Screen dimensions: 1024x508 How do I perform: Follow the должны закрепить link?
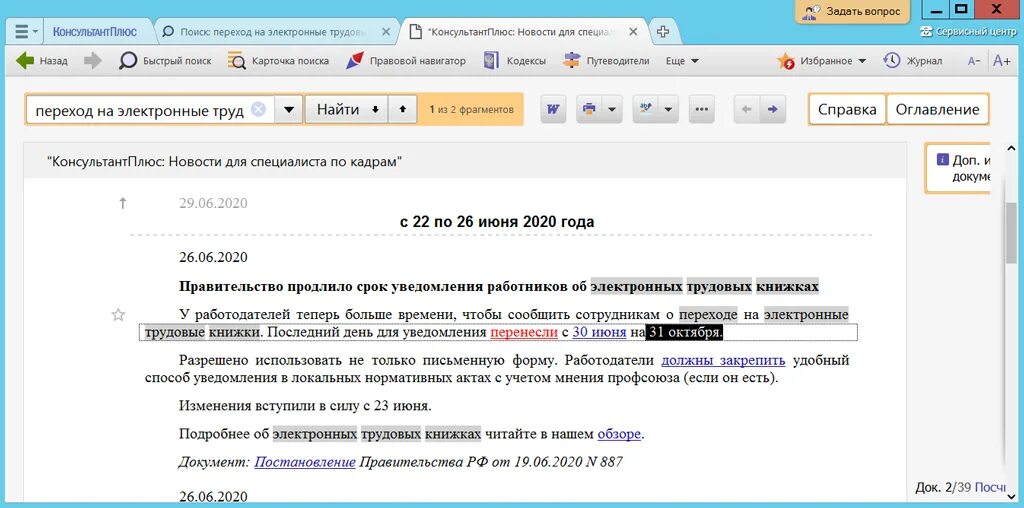tap(723, 360)
